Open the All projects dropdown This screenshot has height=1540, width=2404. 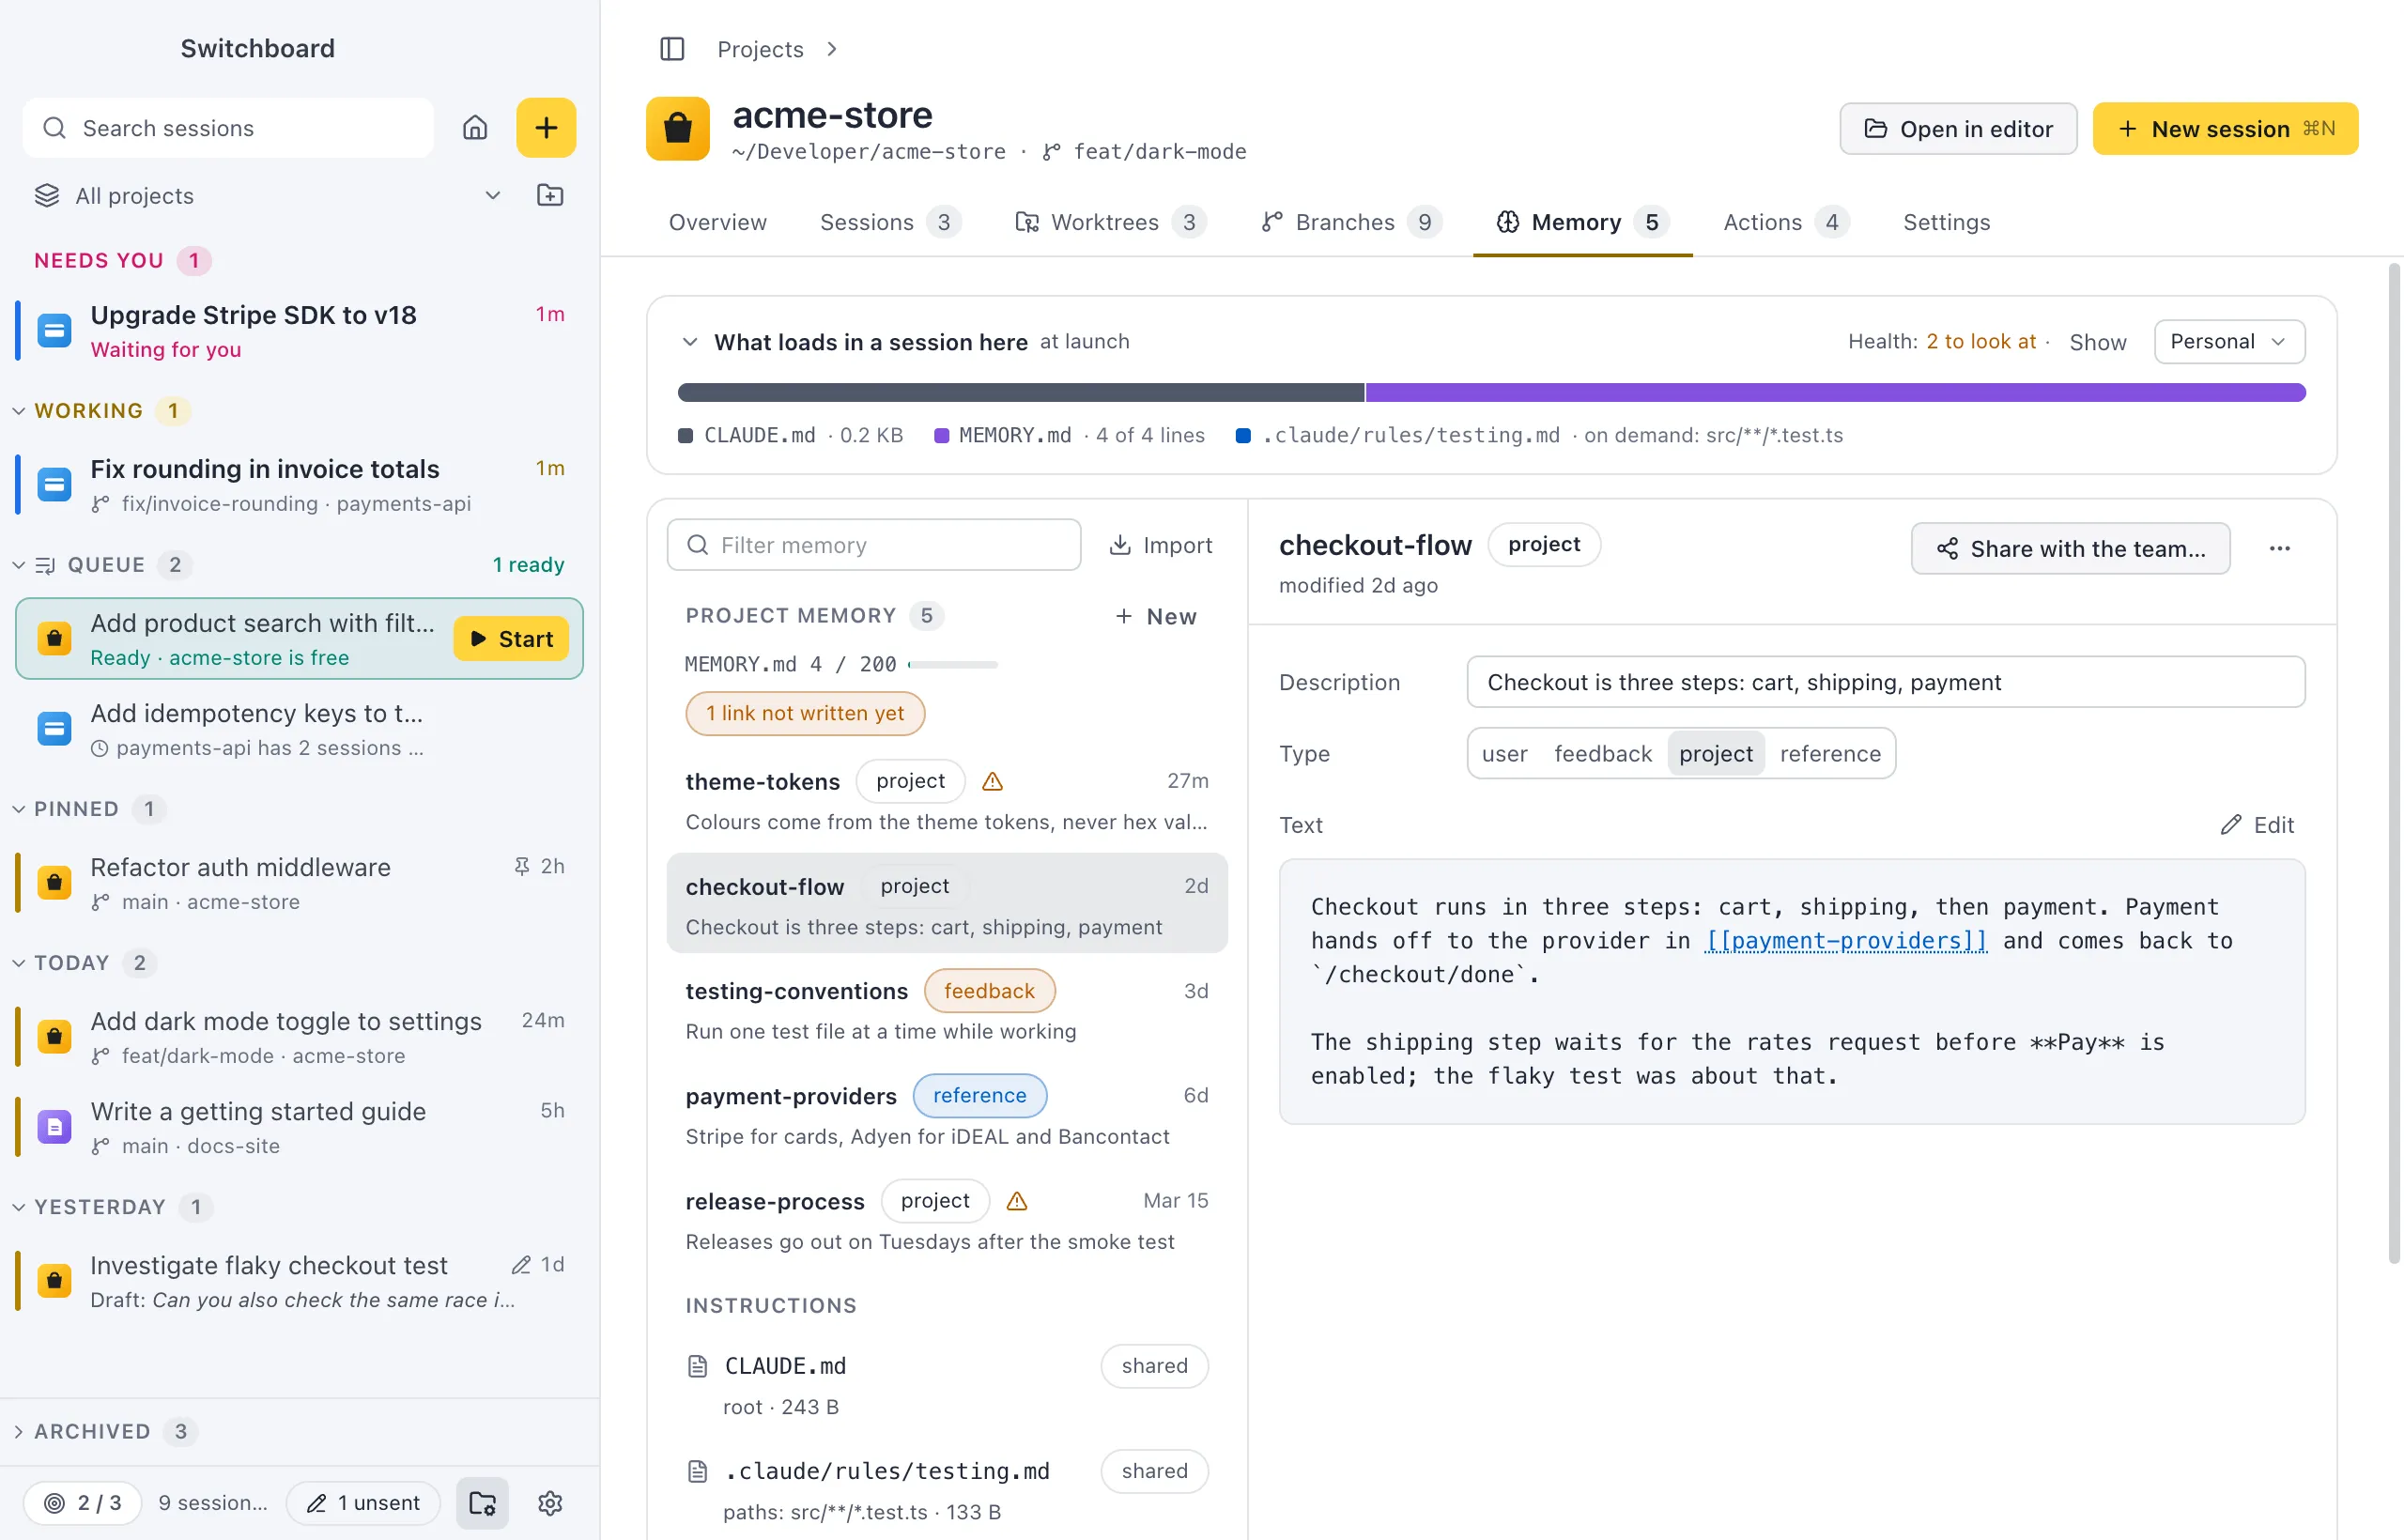(x=269, y=195)
